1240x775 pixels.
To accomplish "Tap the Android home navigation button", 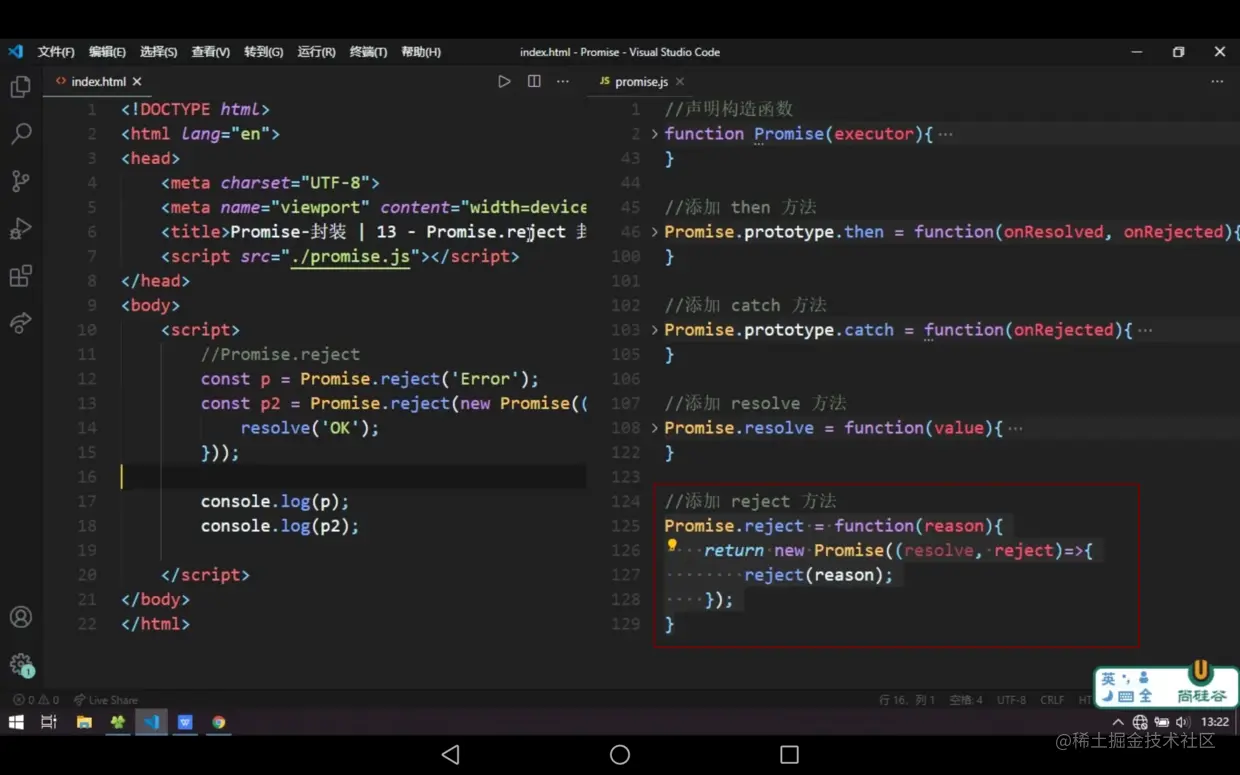I will (x=620, y=754).
